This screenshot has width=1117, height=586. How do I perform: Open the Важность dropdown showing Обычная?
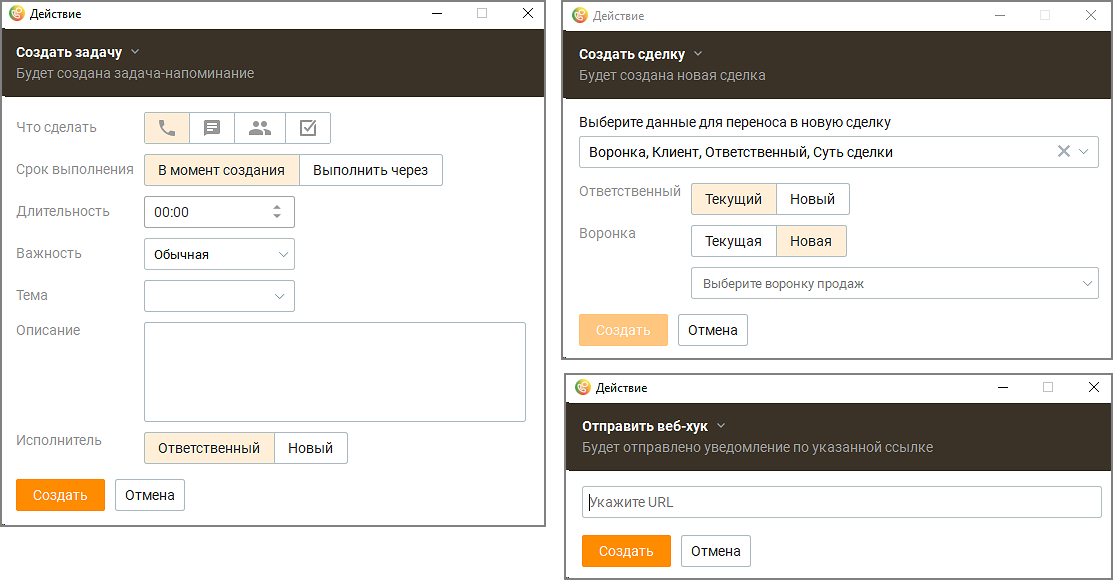point(219,254)
